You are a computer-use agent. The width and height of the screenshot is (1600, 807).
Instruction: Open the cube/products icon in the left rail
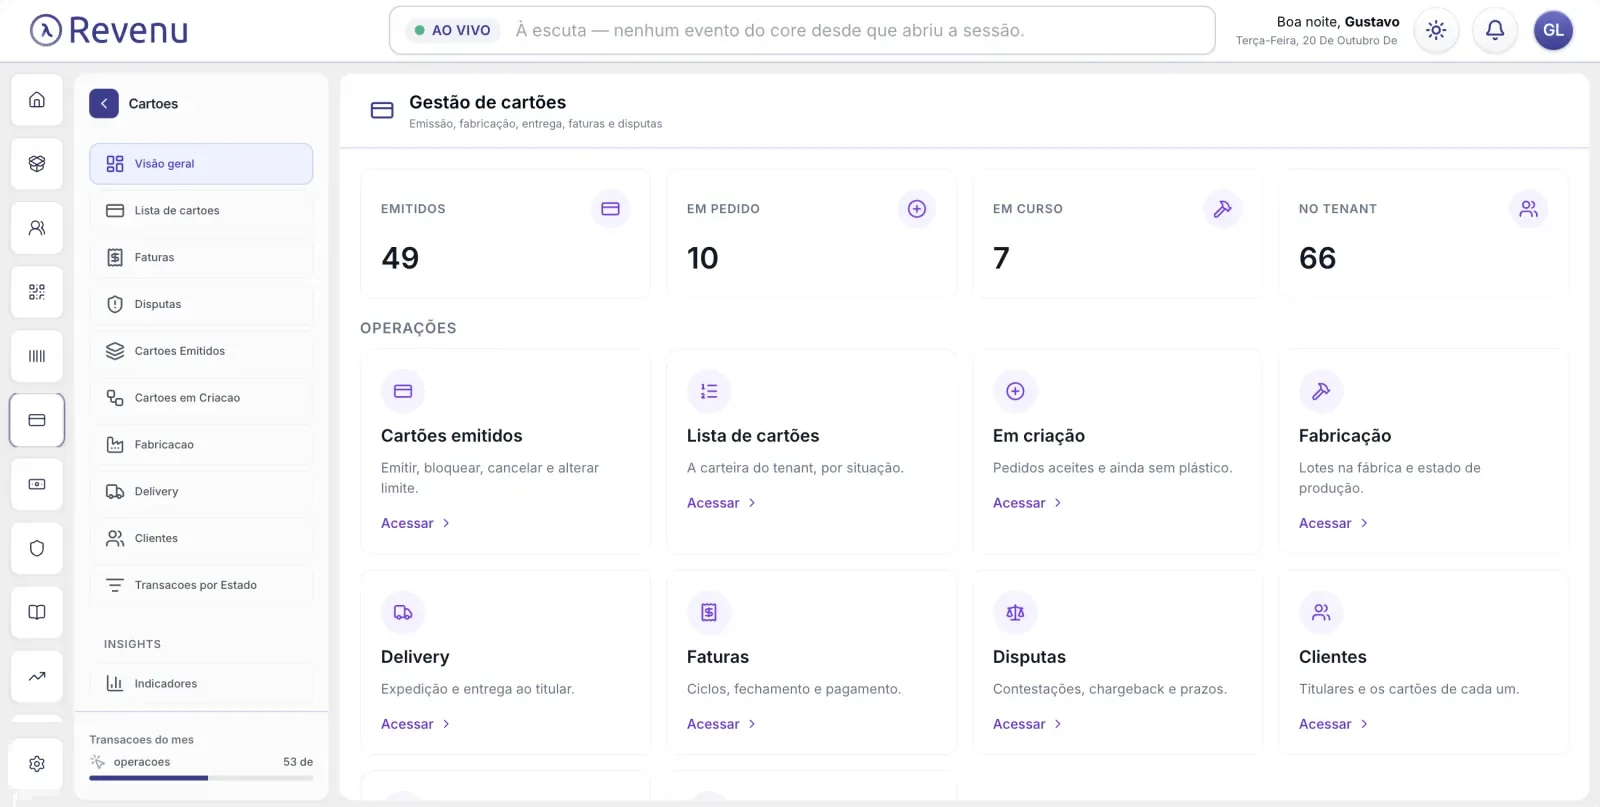point(37,164)
